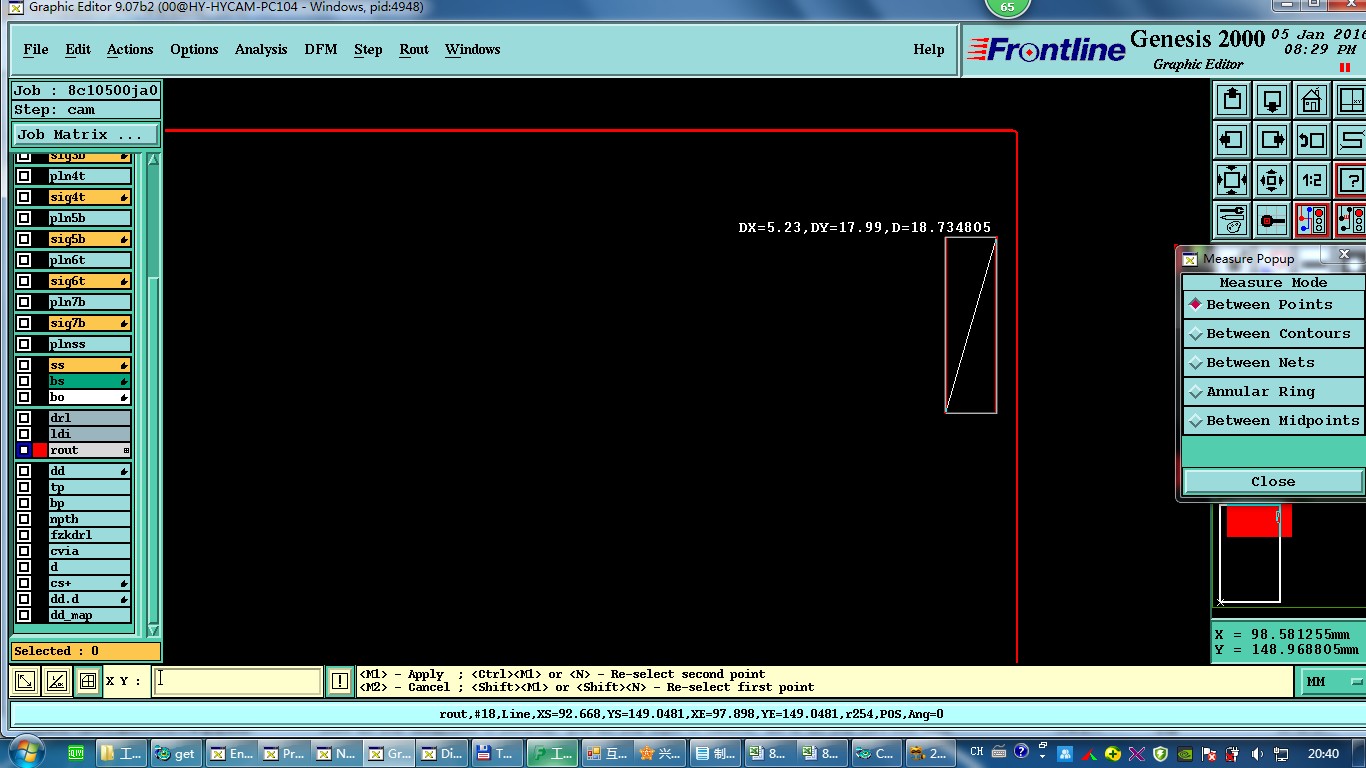Open the Windows menu
Viewport: 1366px width, 768px height.
(473, 49)
